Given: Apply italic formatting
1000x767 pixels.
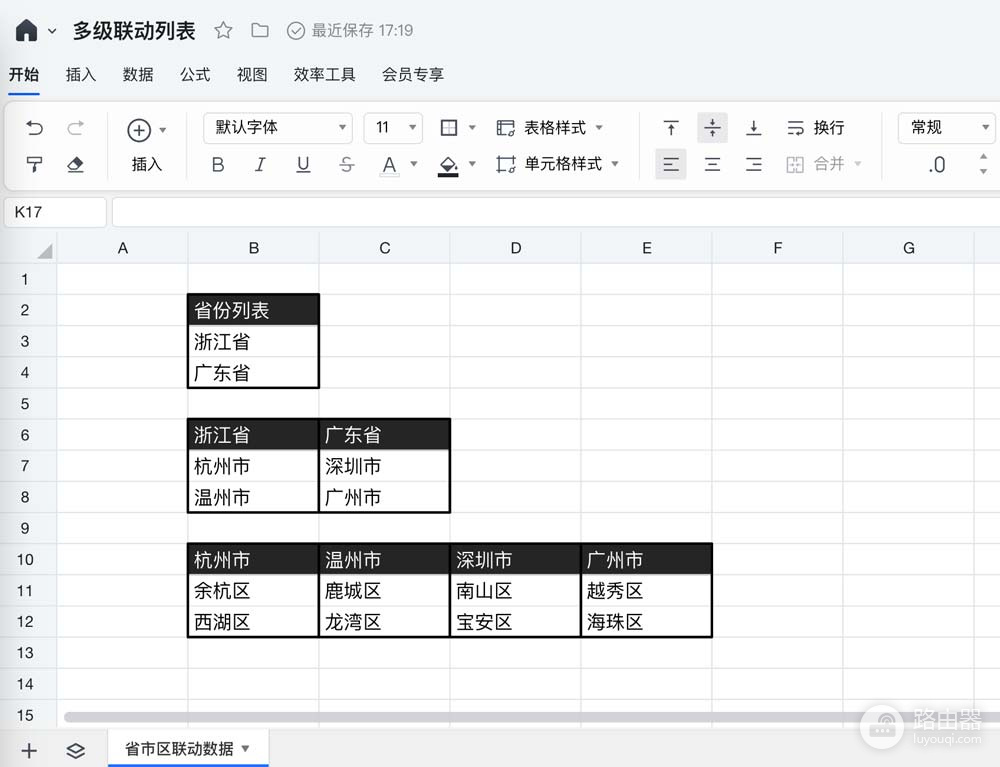Looking at the screenshot, I should 260,165.
